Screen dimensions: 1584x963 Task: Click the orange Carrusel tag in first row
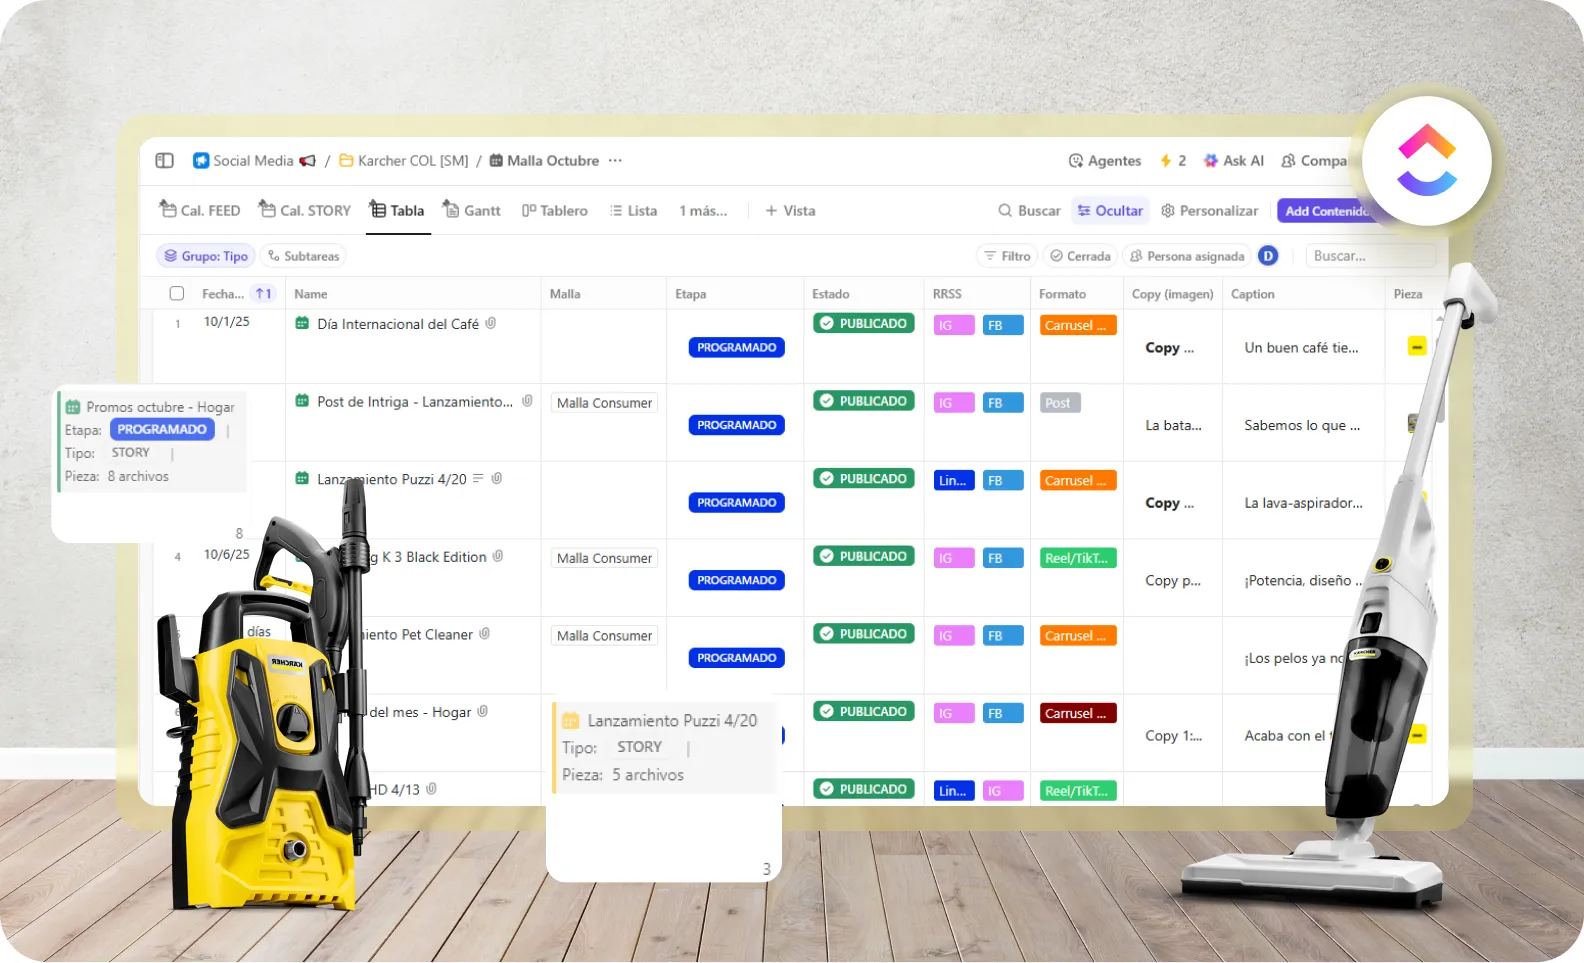tap(1077, 326)
